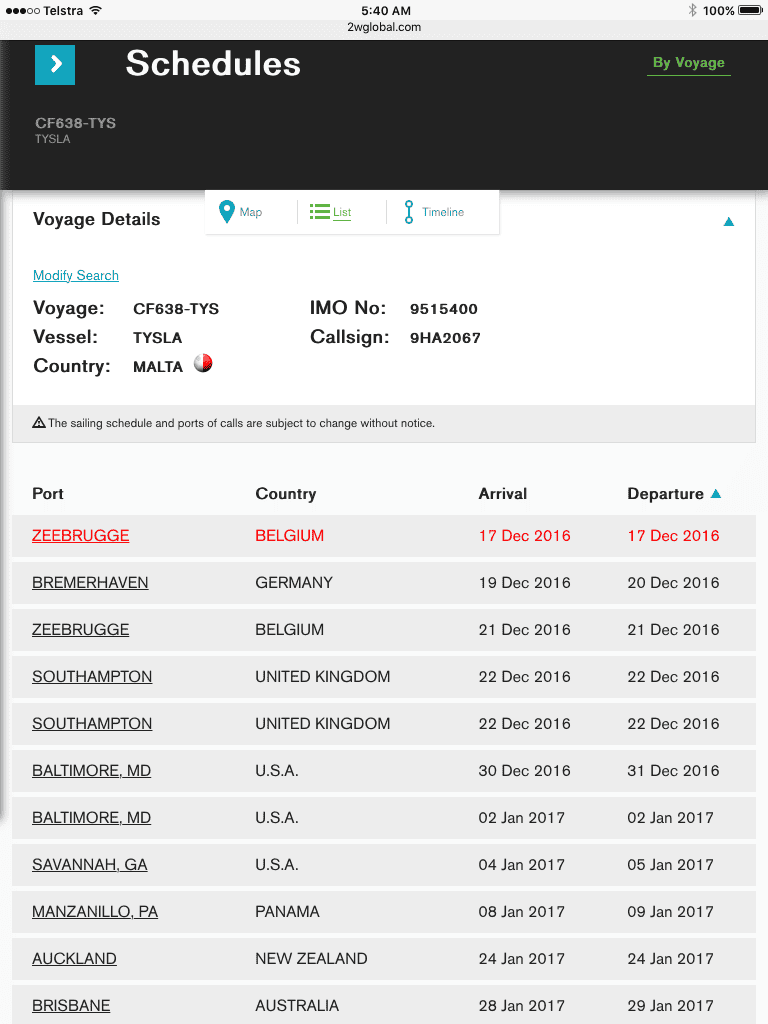Click the Schedules page heading
The width and height of the screenshot is (768, 1024).
pos(213,63)
